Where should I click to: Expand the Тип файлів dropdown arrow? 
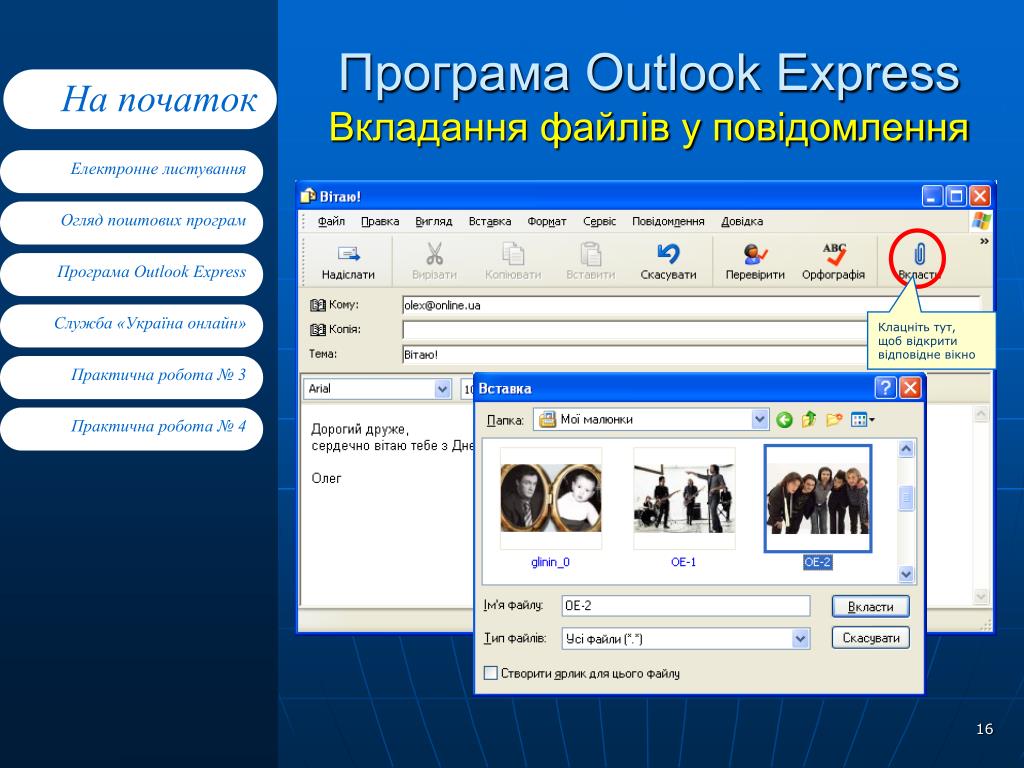(801, 639)
